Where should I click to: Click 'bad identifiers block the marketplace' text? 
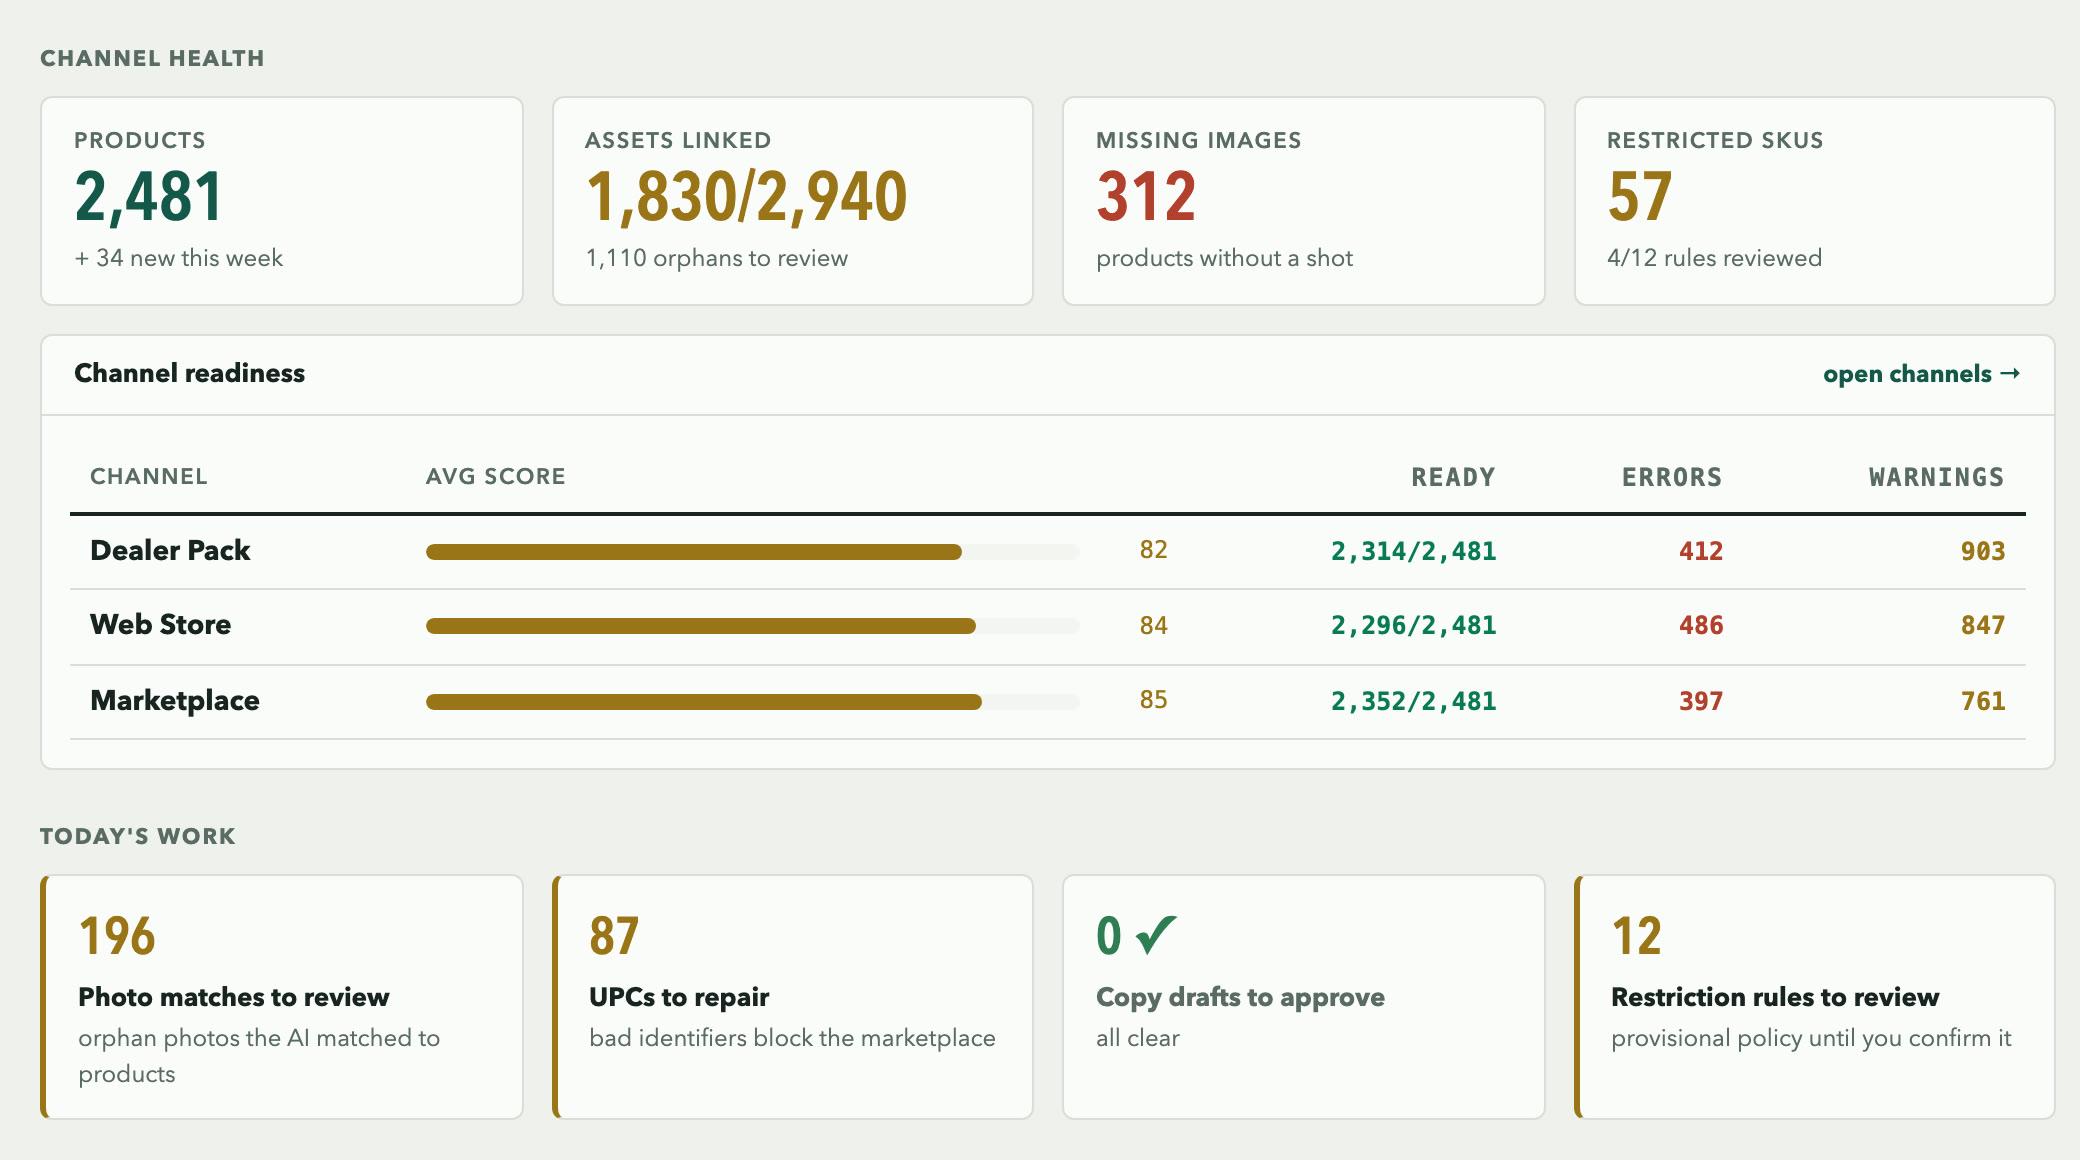792,1038
